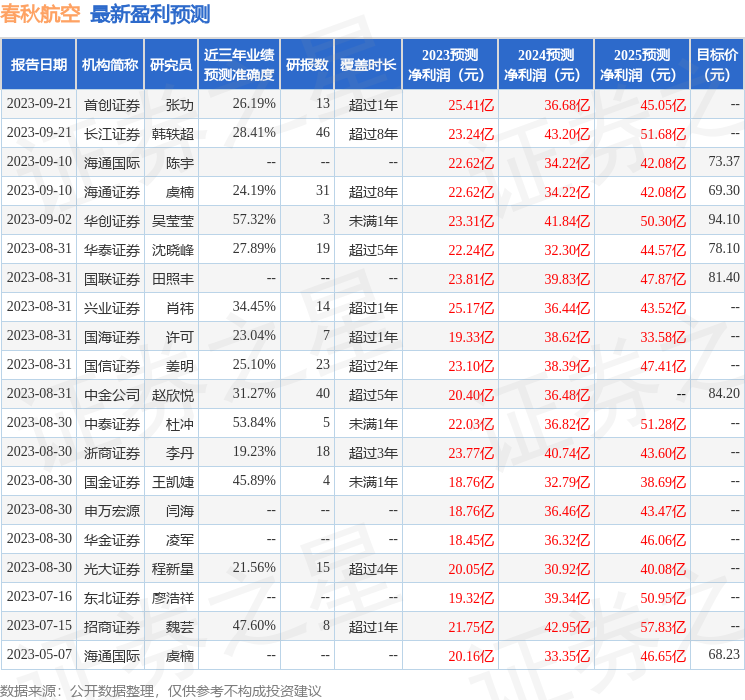Screen dimensions: 745x700
Task: Select the 华泰证券 institution cell
Action: point(112,250)
